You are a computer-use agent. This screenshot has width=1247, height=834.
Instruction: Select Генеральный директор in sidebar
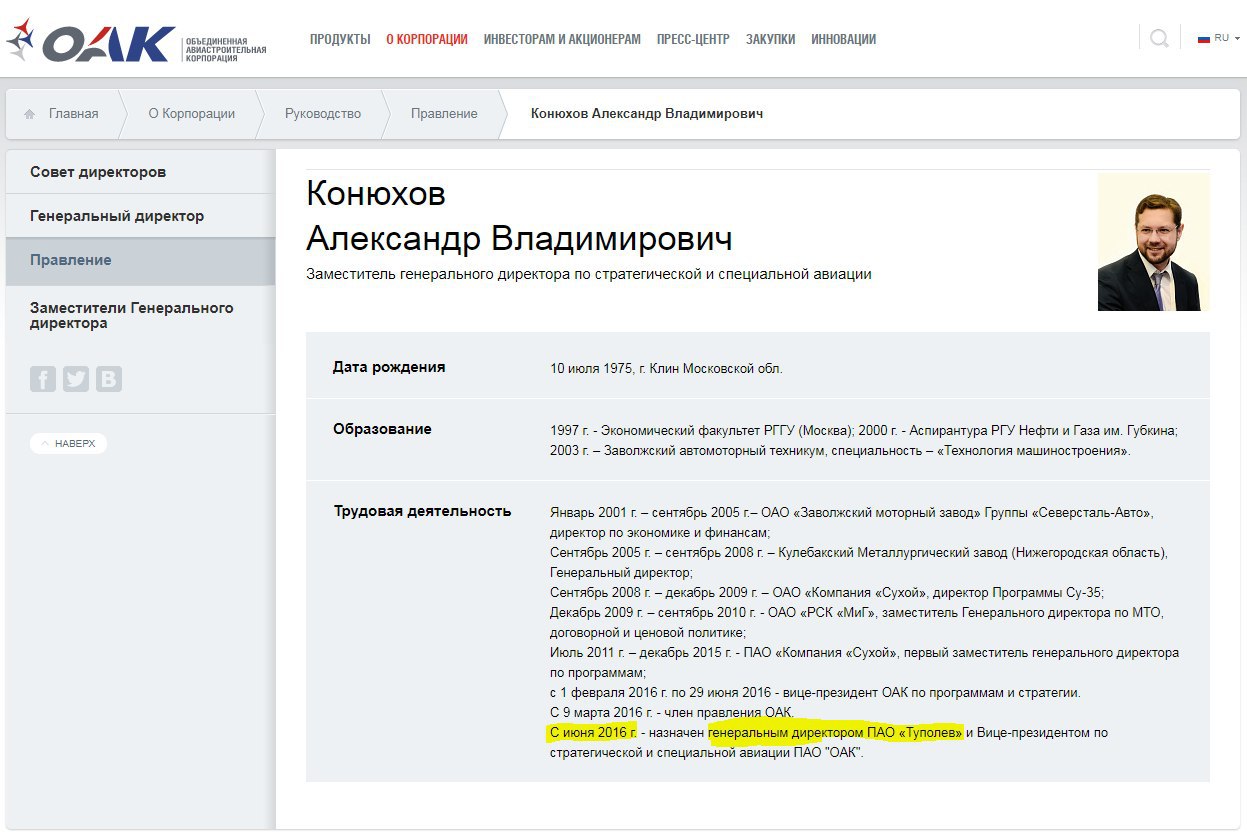(140, 216)
